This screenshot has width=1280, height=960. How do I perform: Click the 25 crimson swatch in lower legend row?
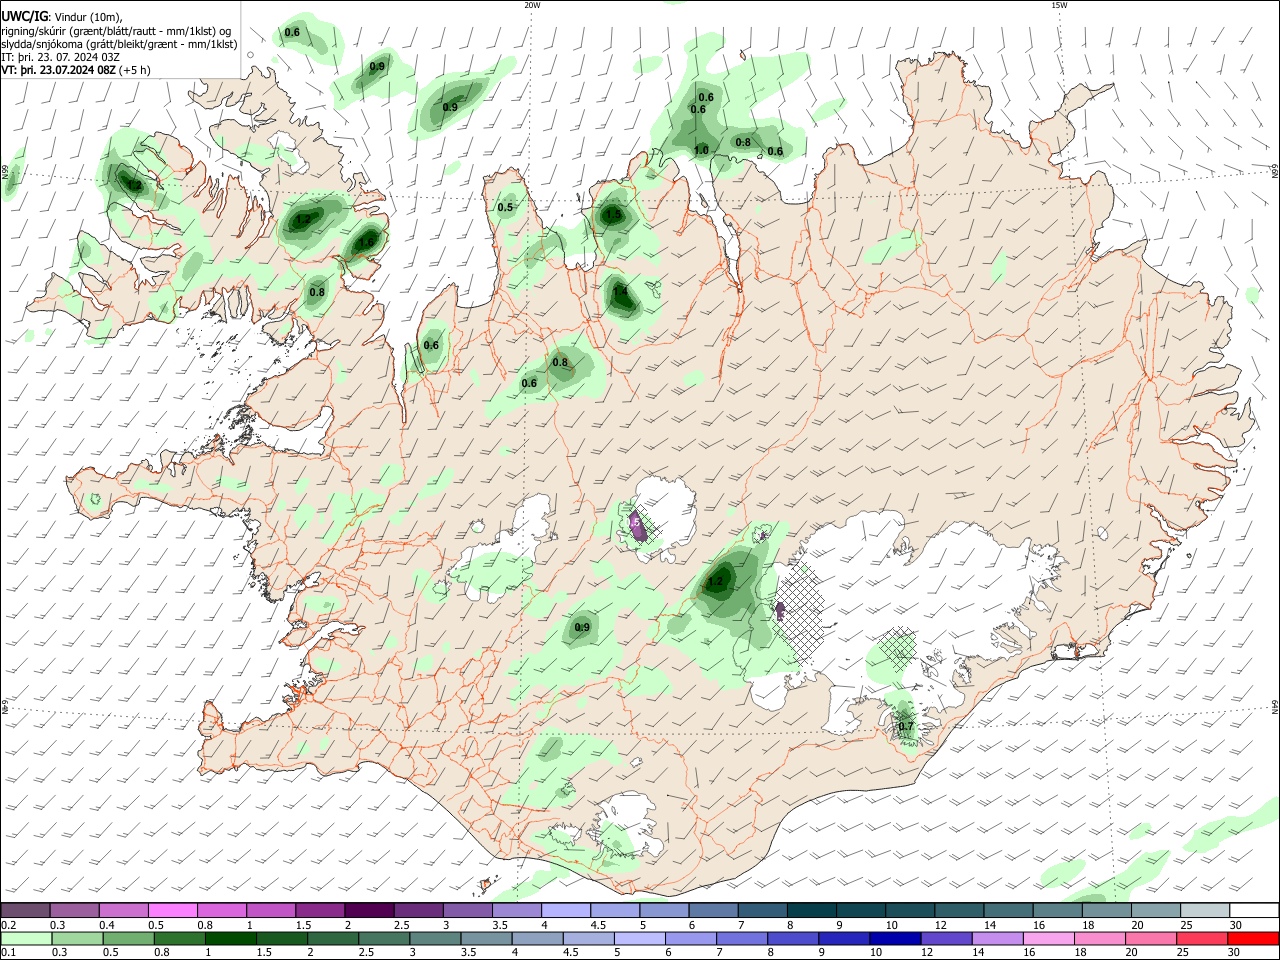1202,938
